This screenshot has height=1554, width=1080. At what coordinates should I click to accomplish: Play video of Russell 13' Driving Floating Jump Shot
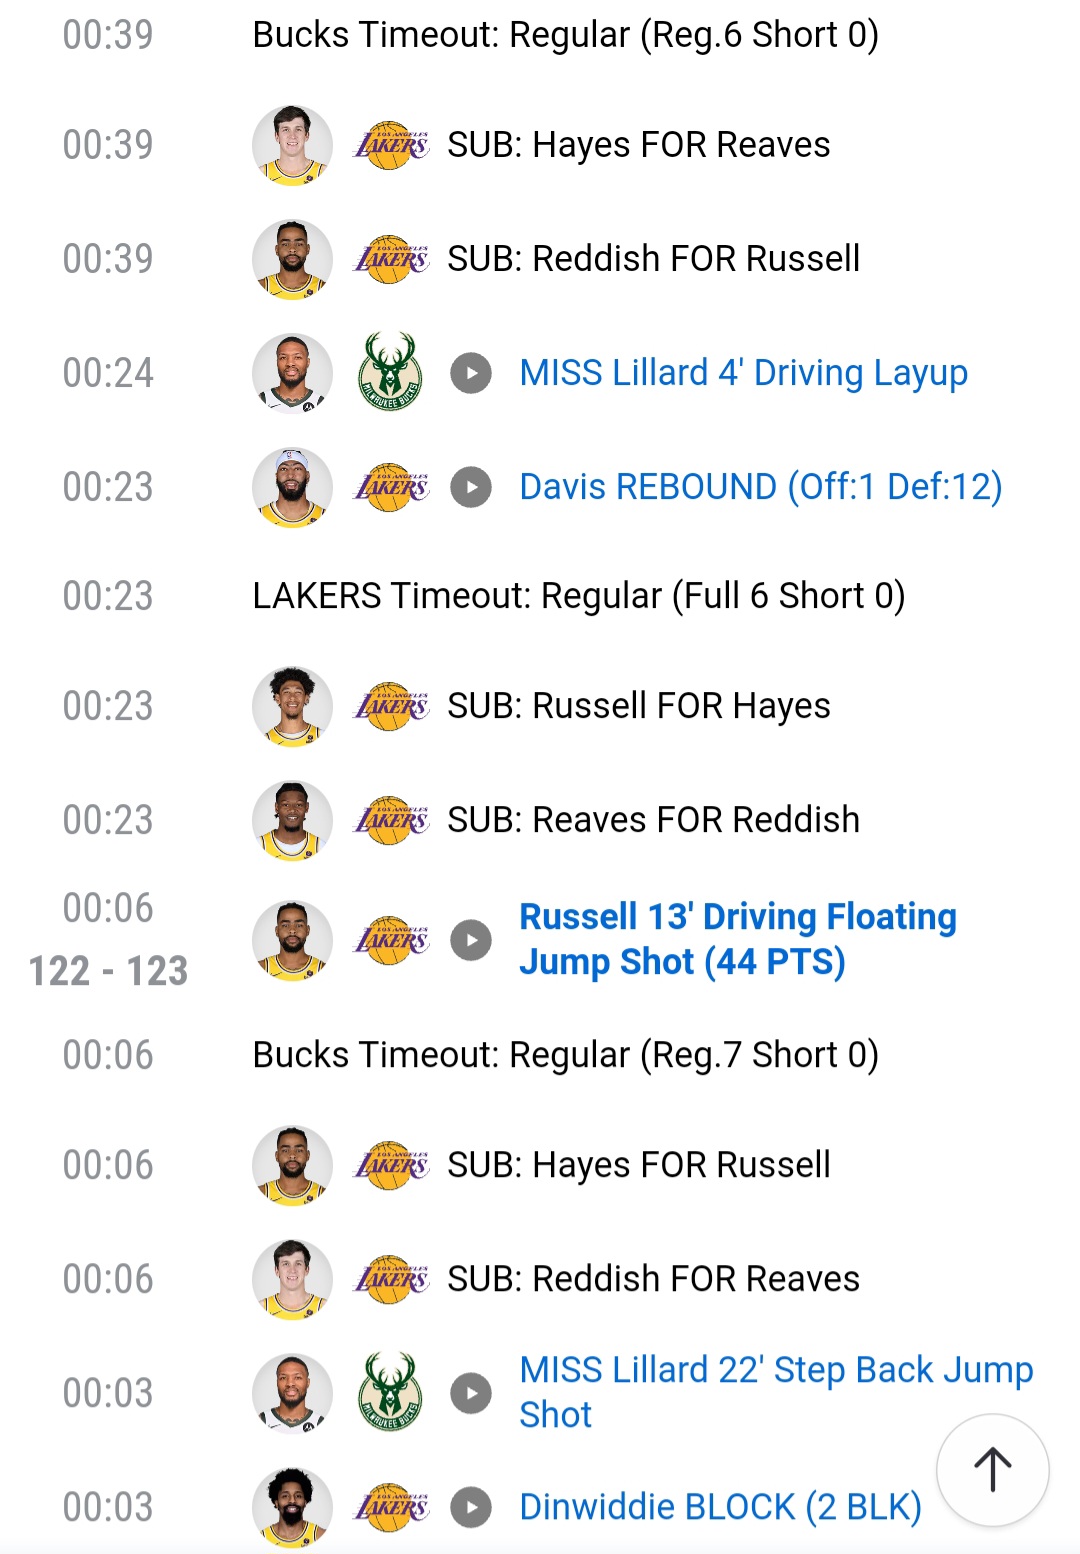(x=471, y=940)
